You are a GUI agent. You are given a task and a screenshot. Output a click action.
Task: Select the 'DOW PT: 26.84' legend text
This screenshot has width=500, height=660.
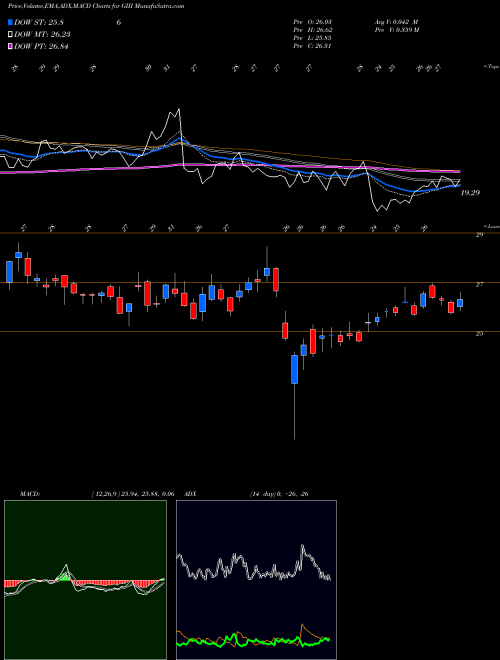point(41,46)
